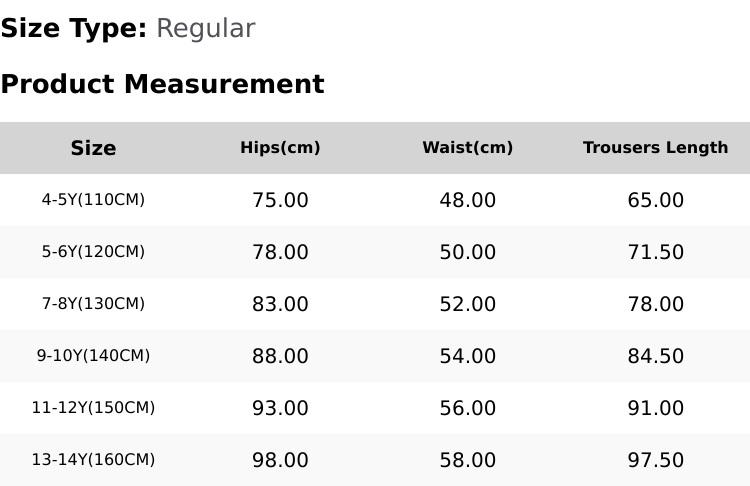Viewport: 750px width, 486px height.
Task: Select the Regular size type value
Action: tap(205, 29)
